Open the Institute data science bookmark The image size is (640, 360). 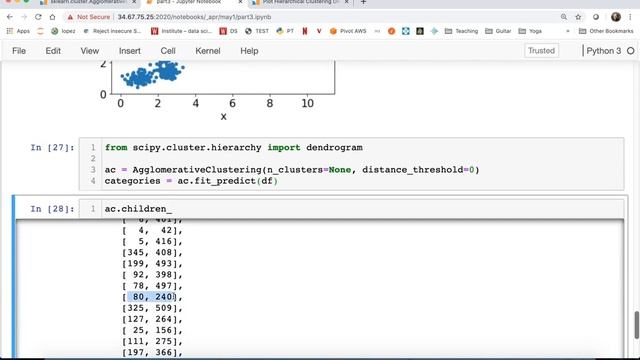(181, 31)
